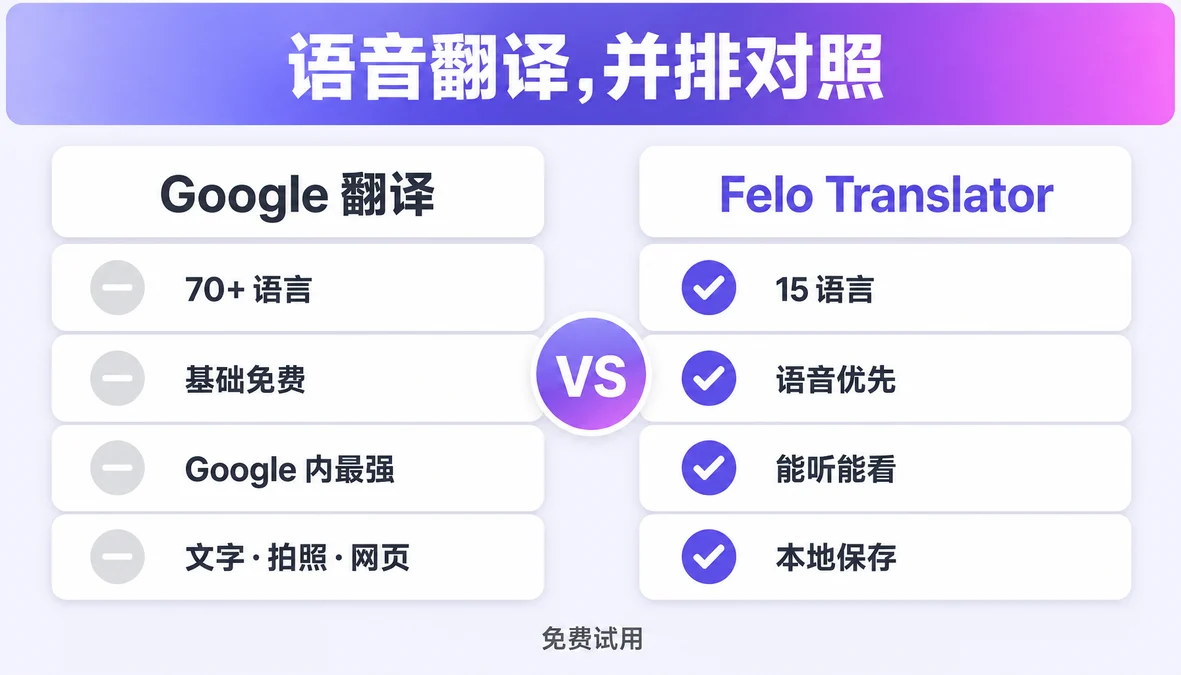Click the 免费试用 link

click(x=592, y=639)
